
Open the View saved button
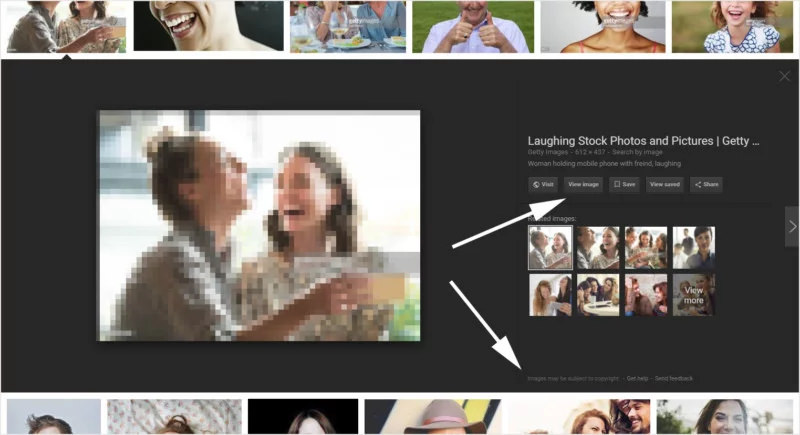click(x=665, y=184)
